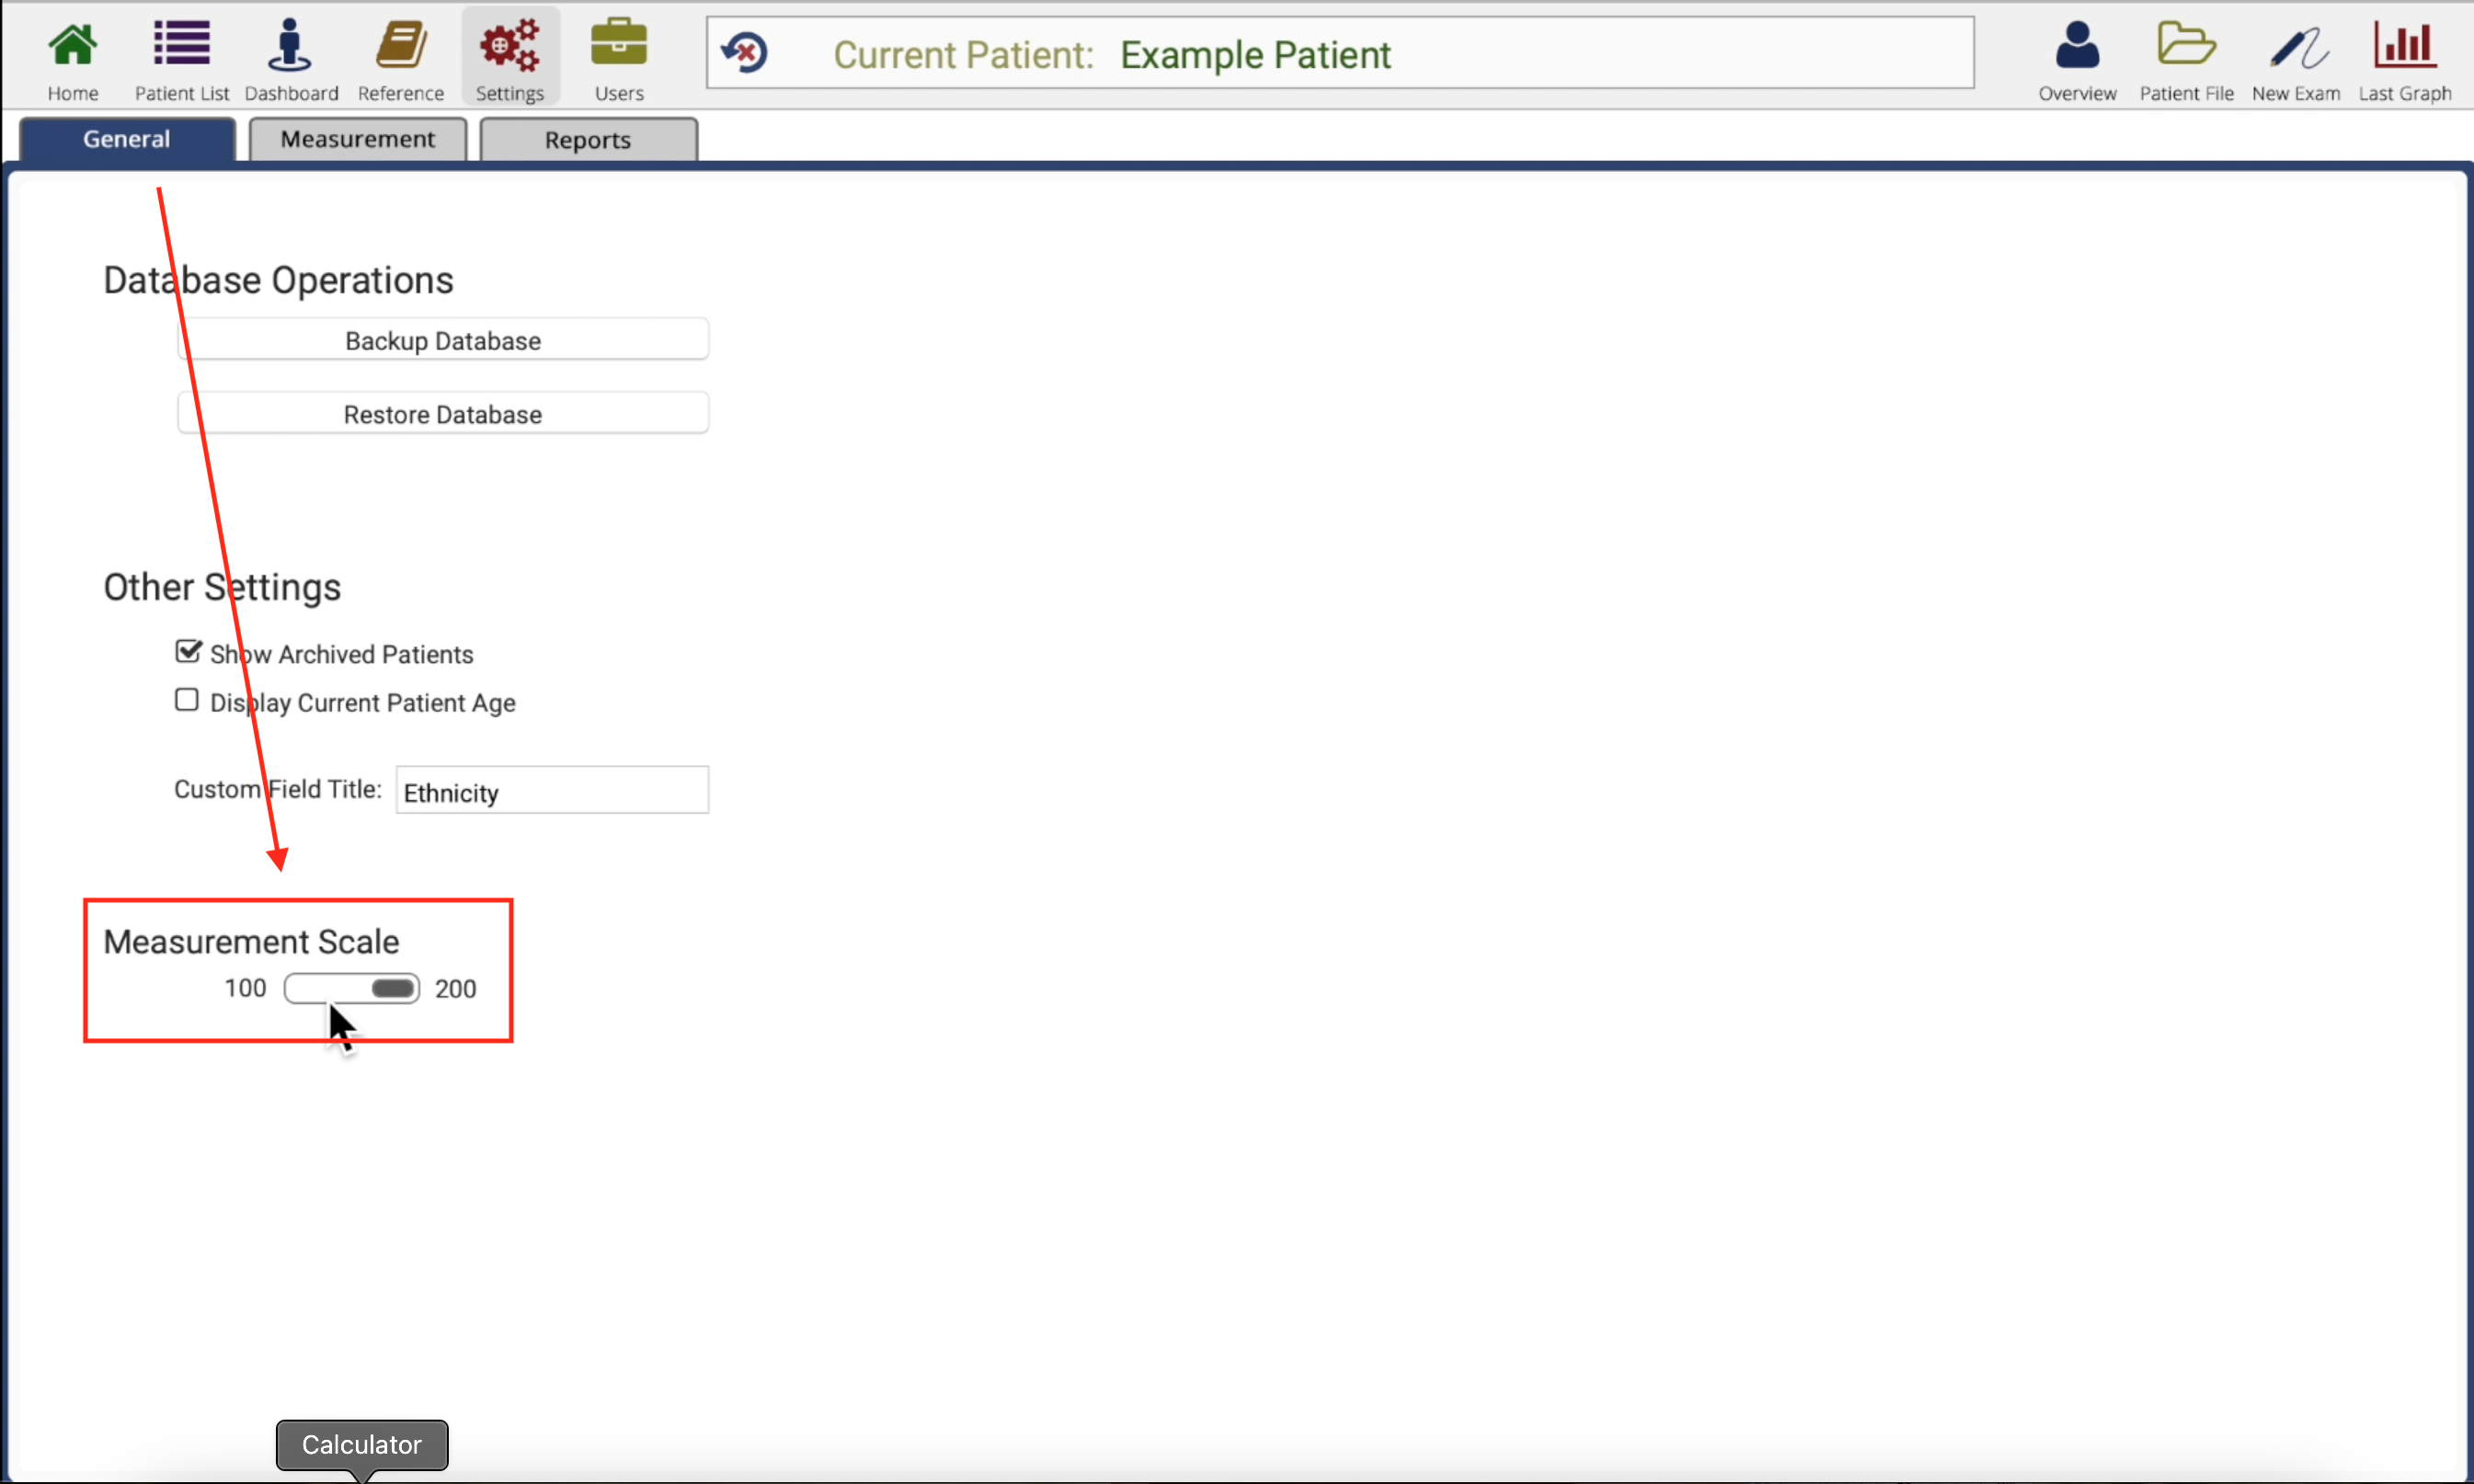The height and width of the screenshot is (1484, 2474).
Task: Open the patient Overview icon
Action: coord(2077,45)
